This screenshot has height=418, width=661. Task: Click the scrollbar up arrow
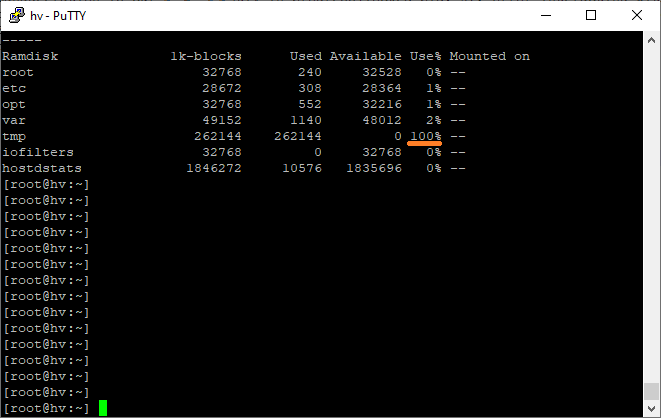pos(651,40)
